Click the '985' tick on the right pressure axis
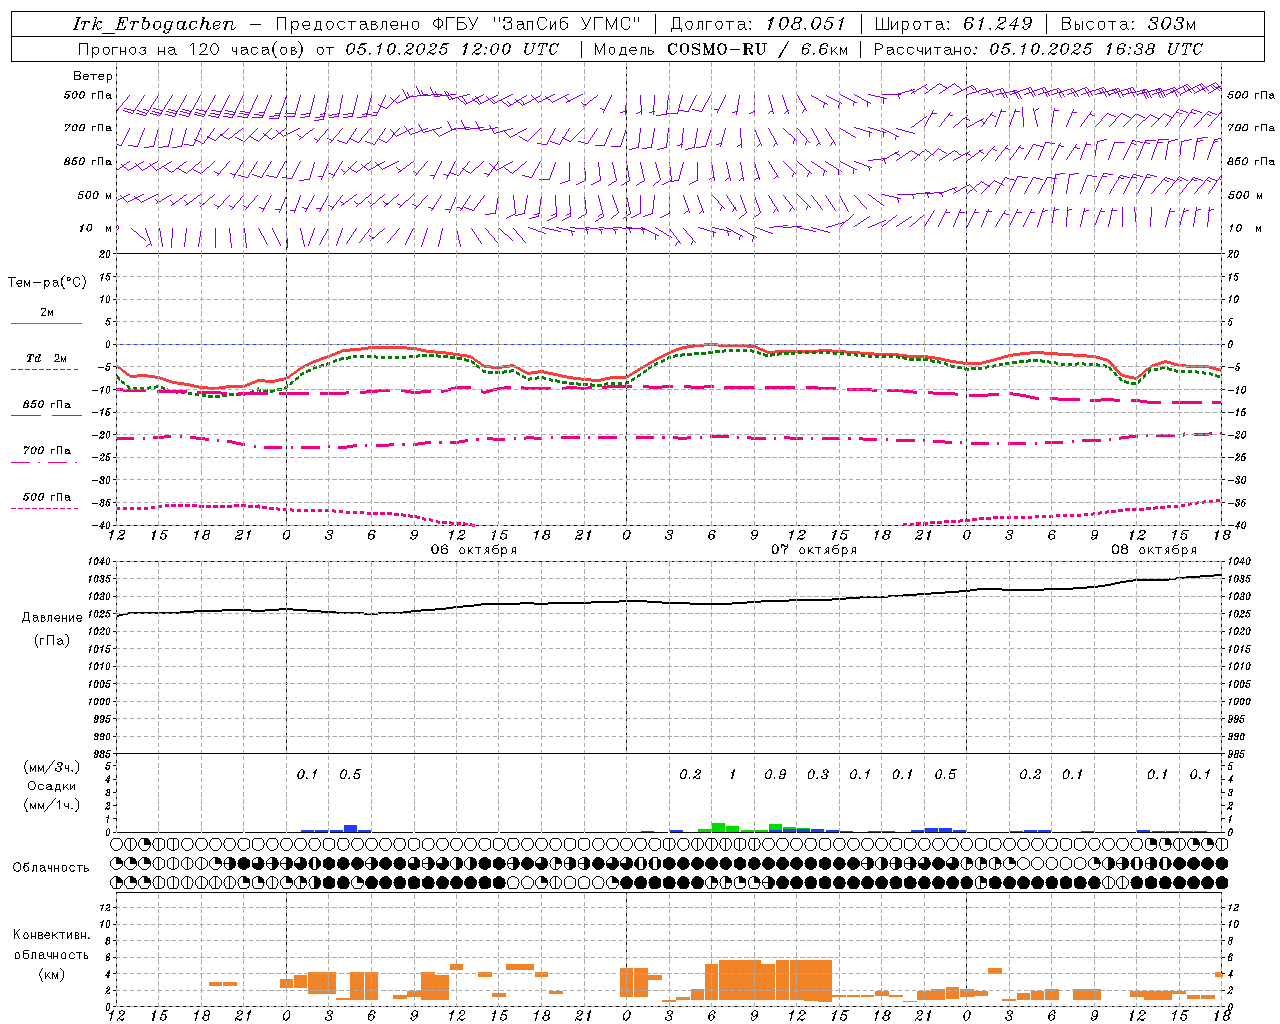Image resolution: width=1280 pixels, height=1024 pixels. pos(1237,754)
